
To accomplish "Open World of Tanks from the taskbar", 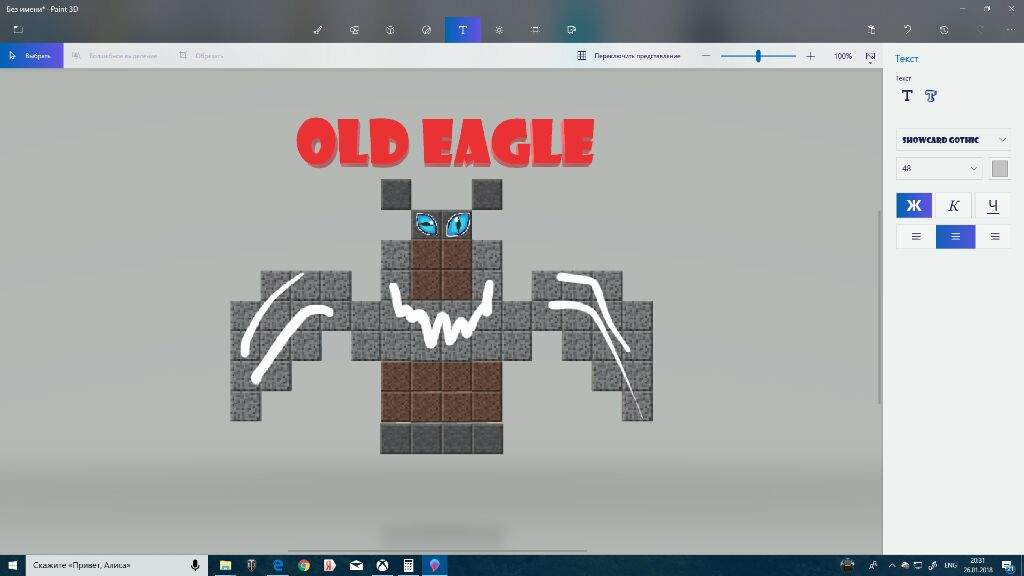I will (x=251, y=566).
